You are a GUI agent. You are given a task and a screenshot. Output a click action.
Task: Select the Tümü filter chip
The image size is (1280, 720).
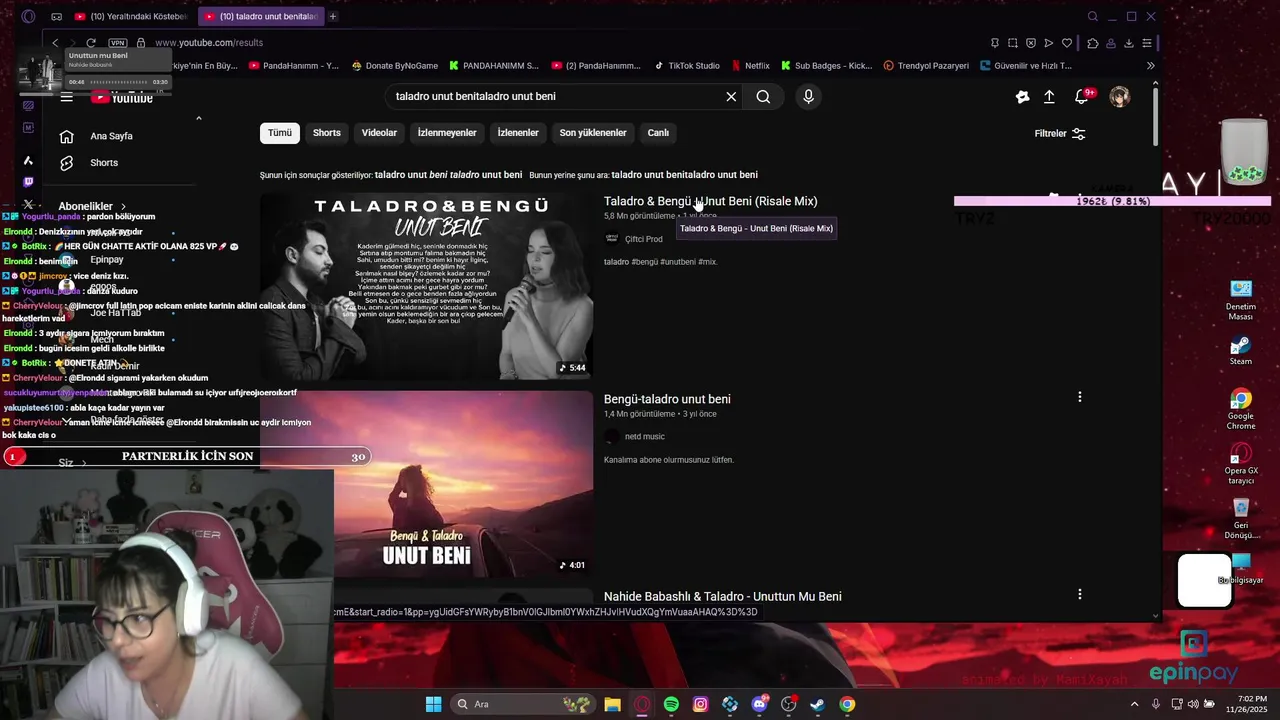tap(280, 133)
